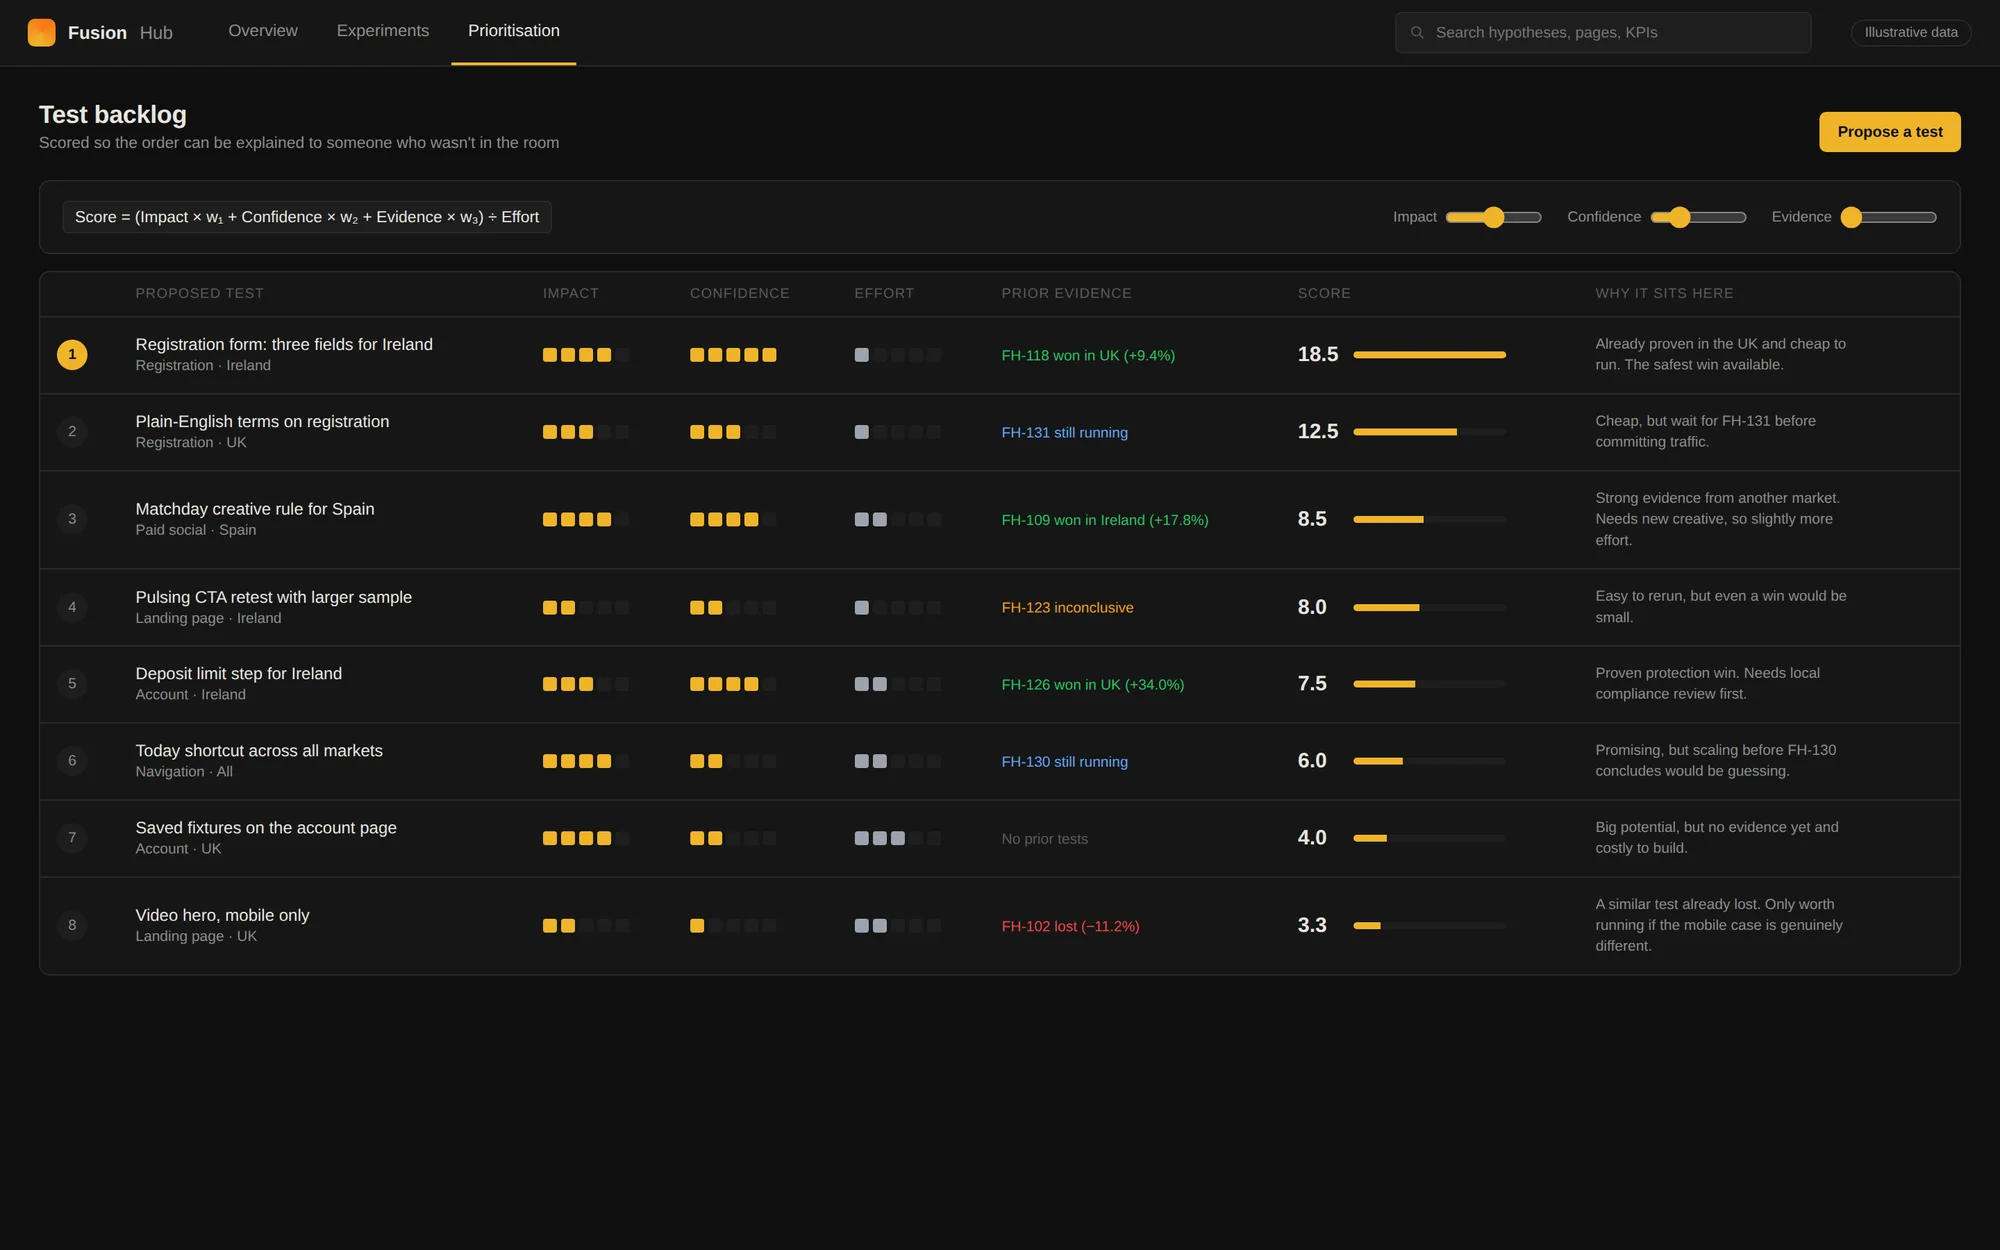Open the FH-118 won in UK evidence link
The image size is (2000, 1250).
point(1088,356)
